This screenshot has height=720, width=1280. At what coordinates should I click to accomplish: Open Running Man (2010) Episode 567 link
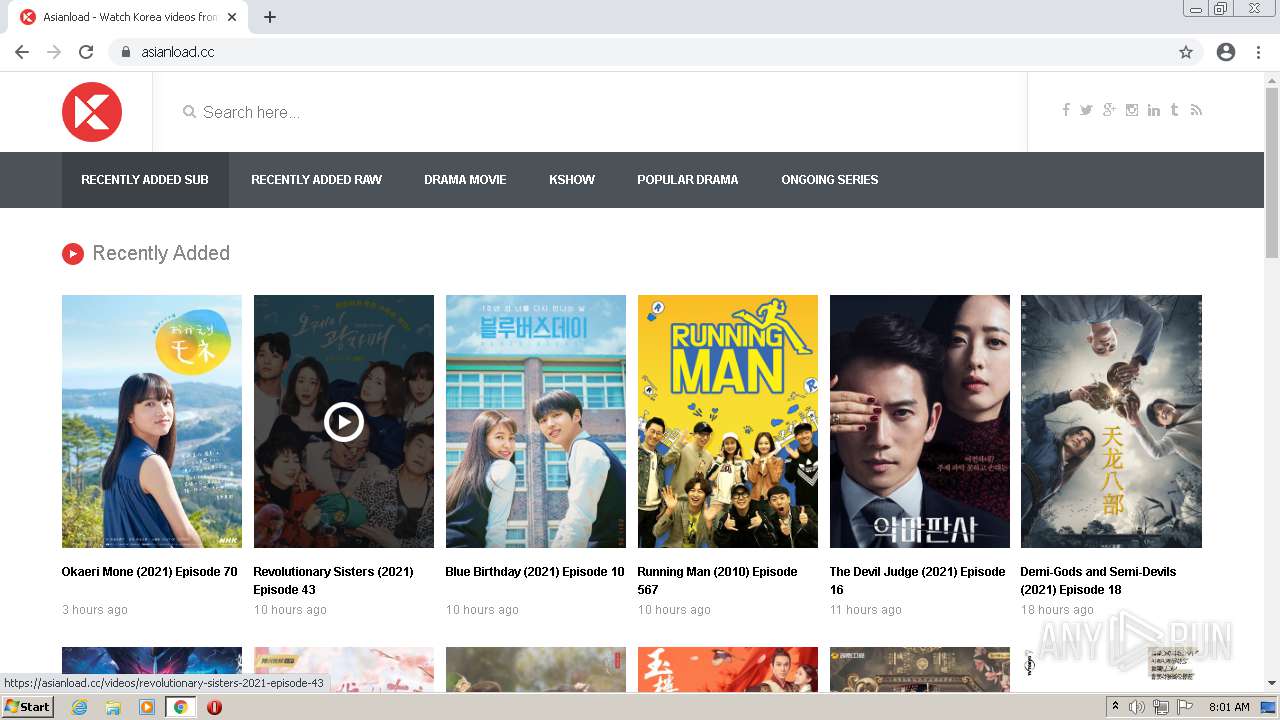coord(718,581)
